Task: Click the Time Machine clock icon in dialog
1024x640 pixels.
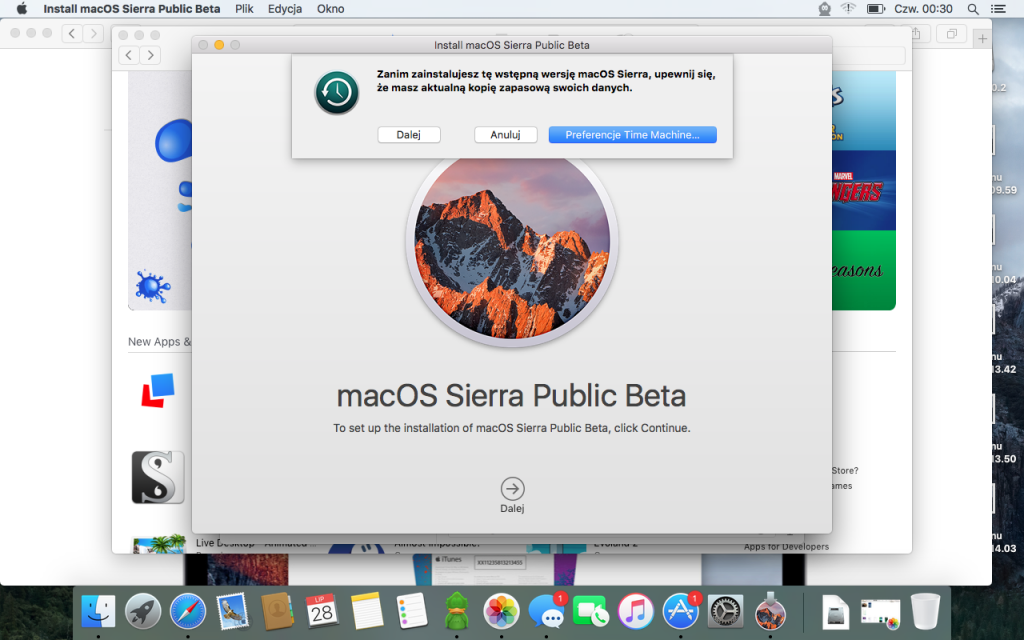Action: [337, 93]
